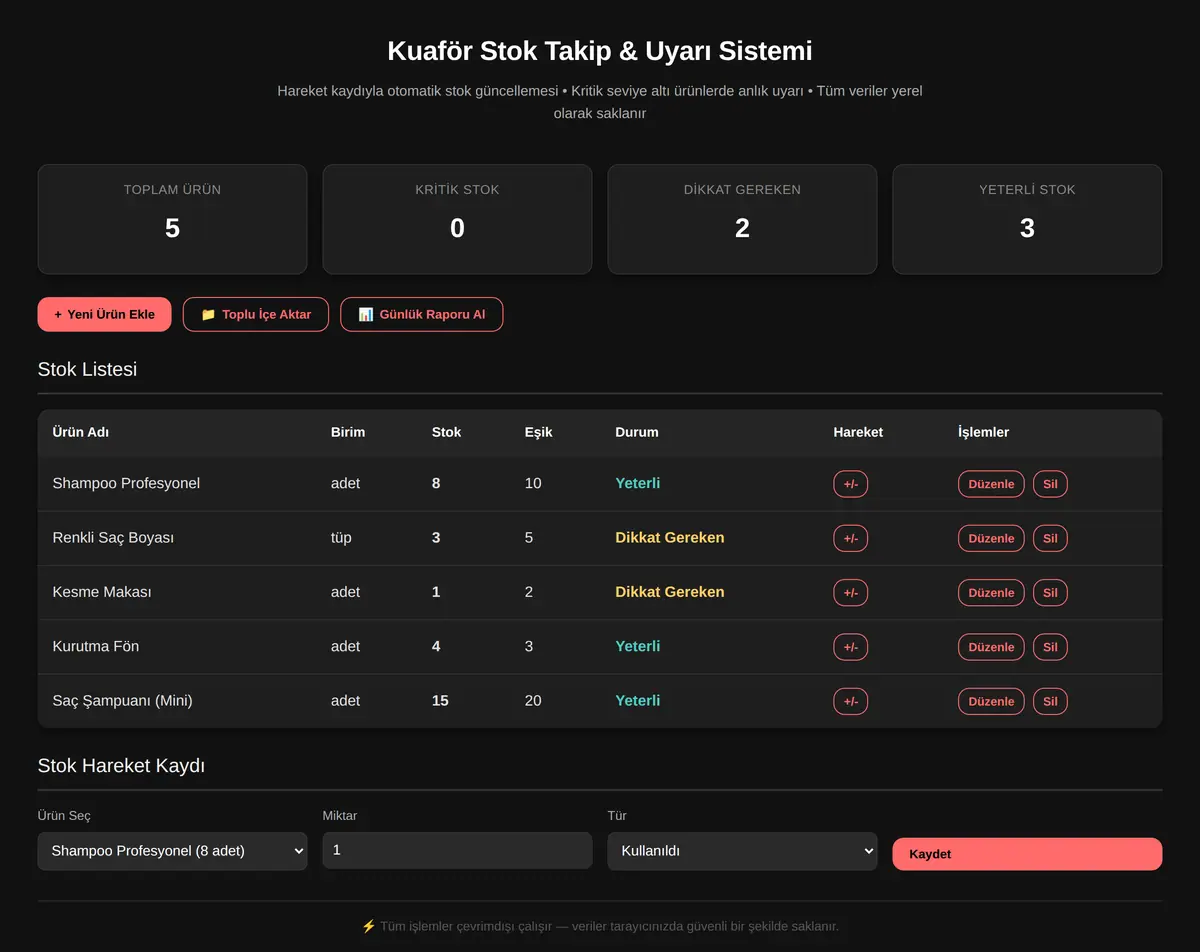Click the Toplam Ürün summary card
This screenshot has width=1200, height=952.
pos(172,219)
